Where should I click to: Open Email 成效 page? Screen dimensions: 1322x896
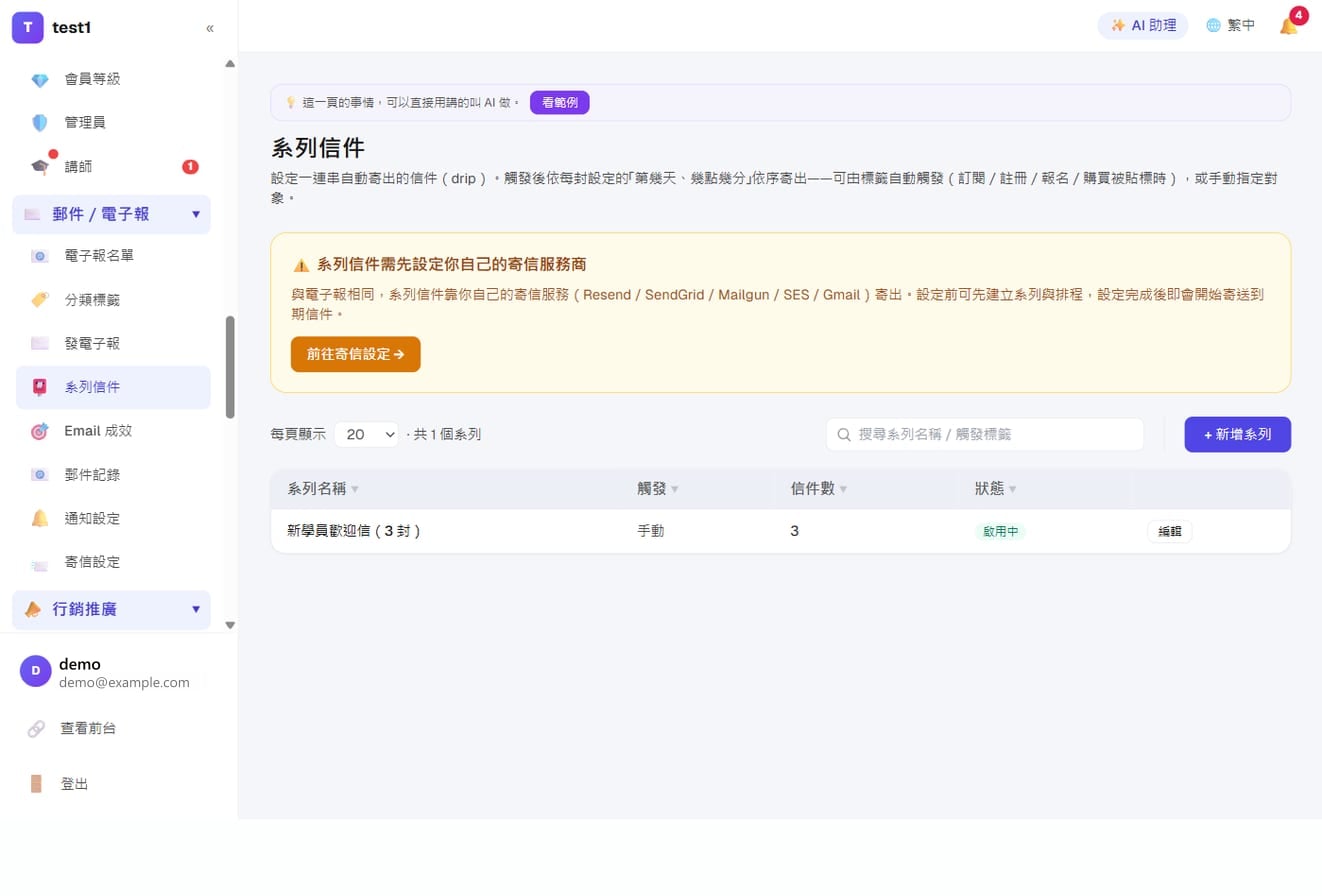coord(113,431)
